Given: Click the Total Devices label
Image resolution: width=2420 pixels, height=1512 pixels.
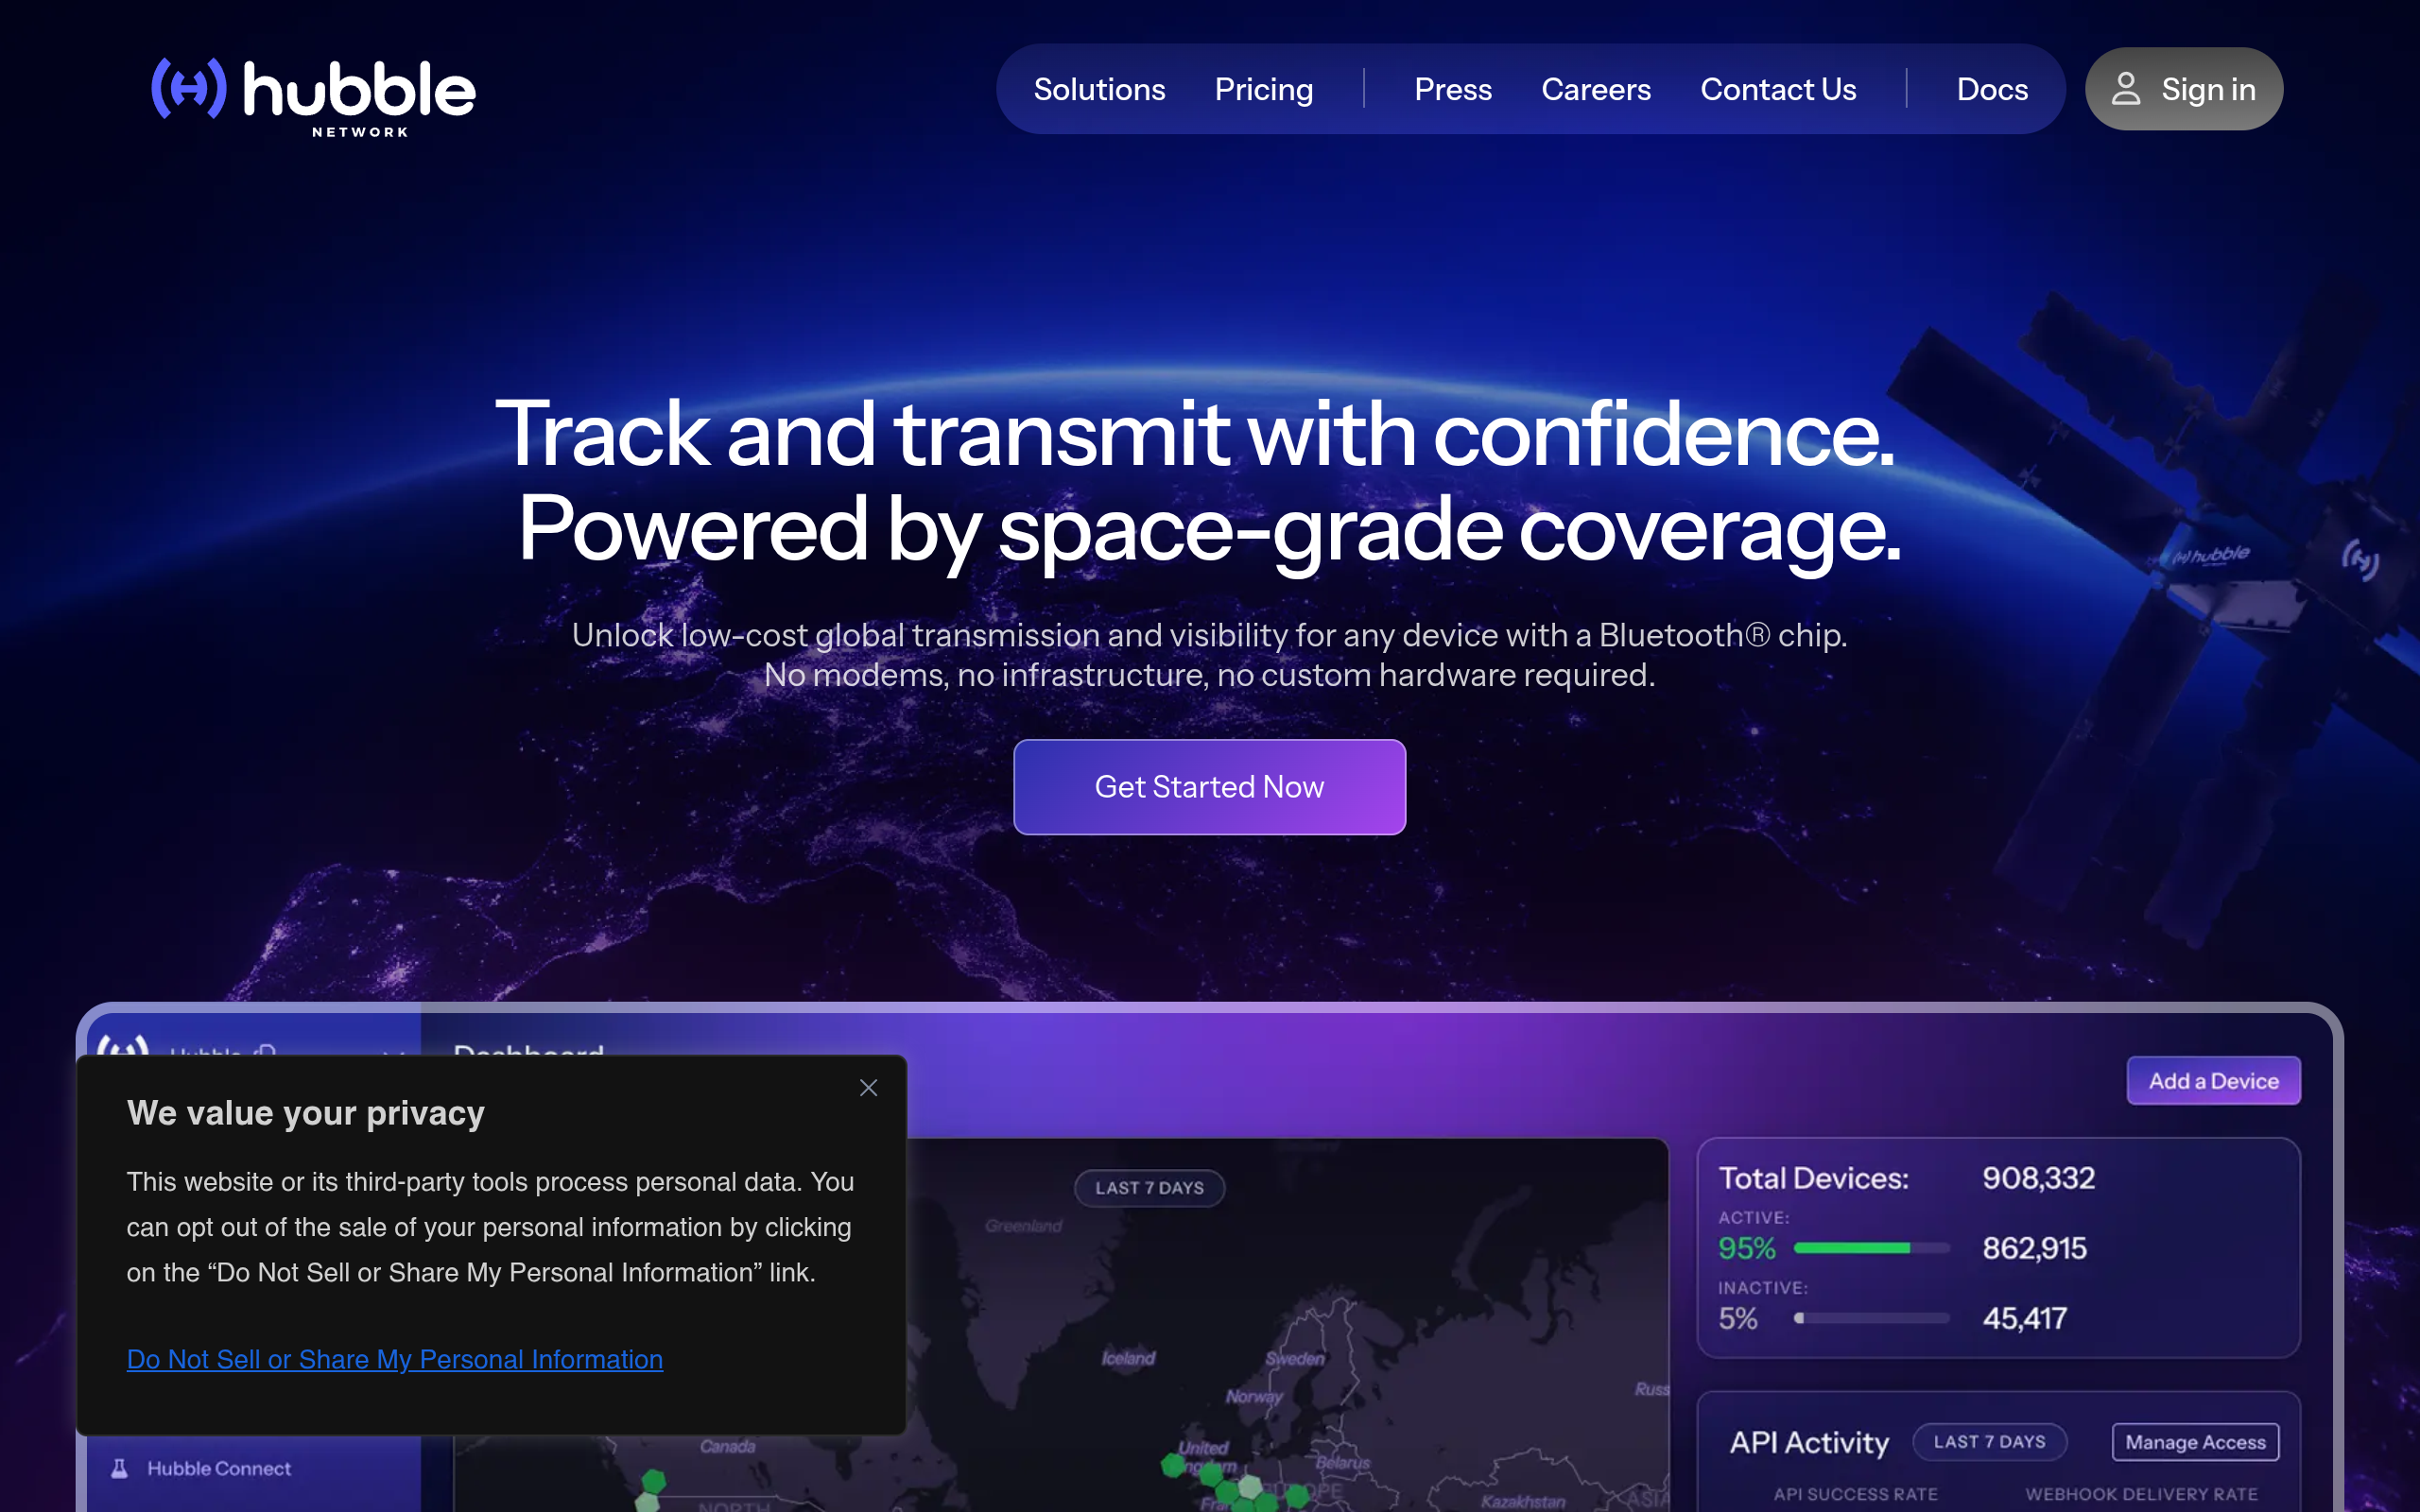Looking at the screenshot, I should pyautogui.click(x=1813, y=1178).
